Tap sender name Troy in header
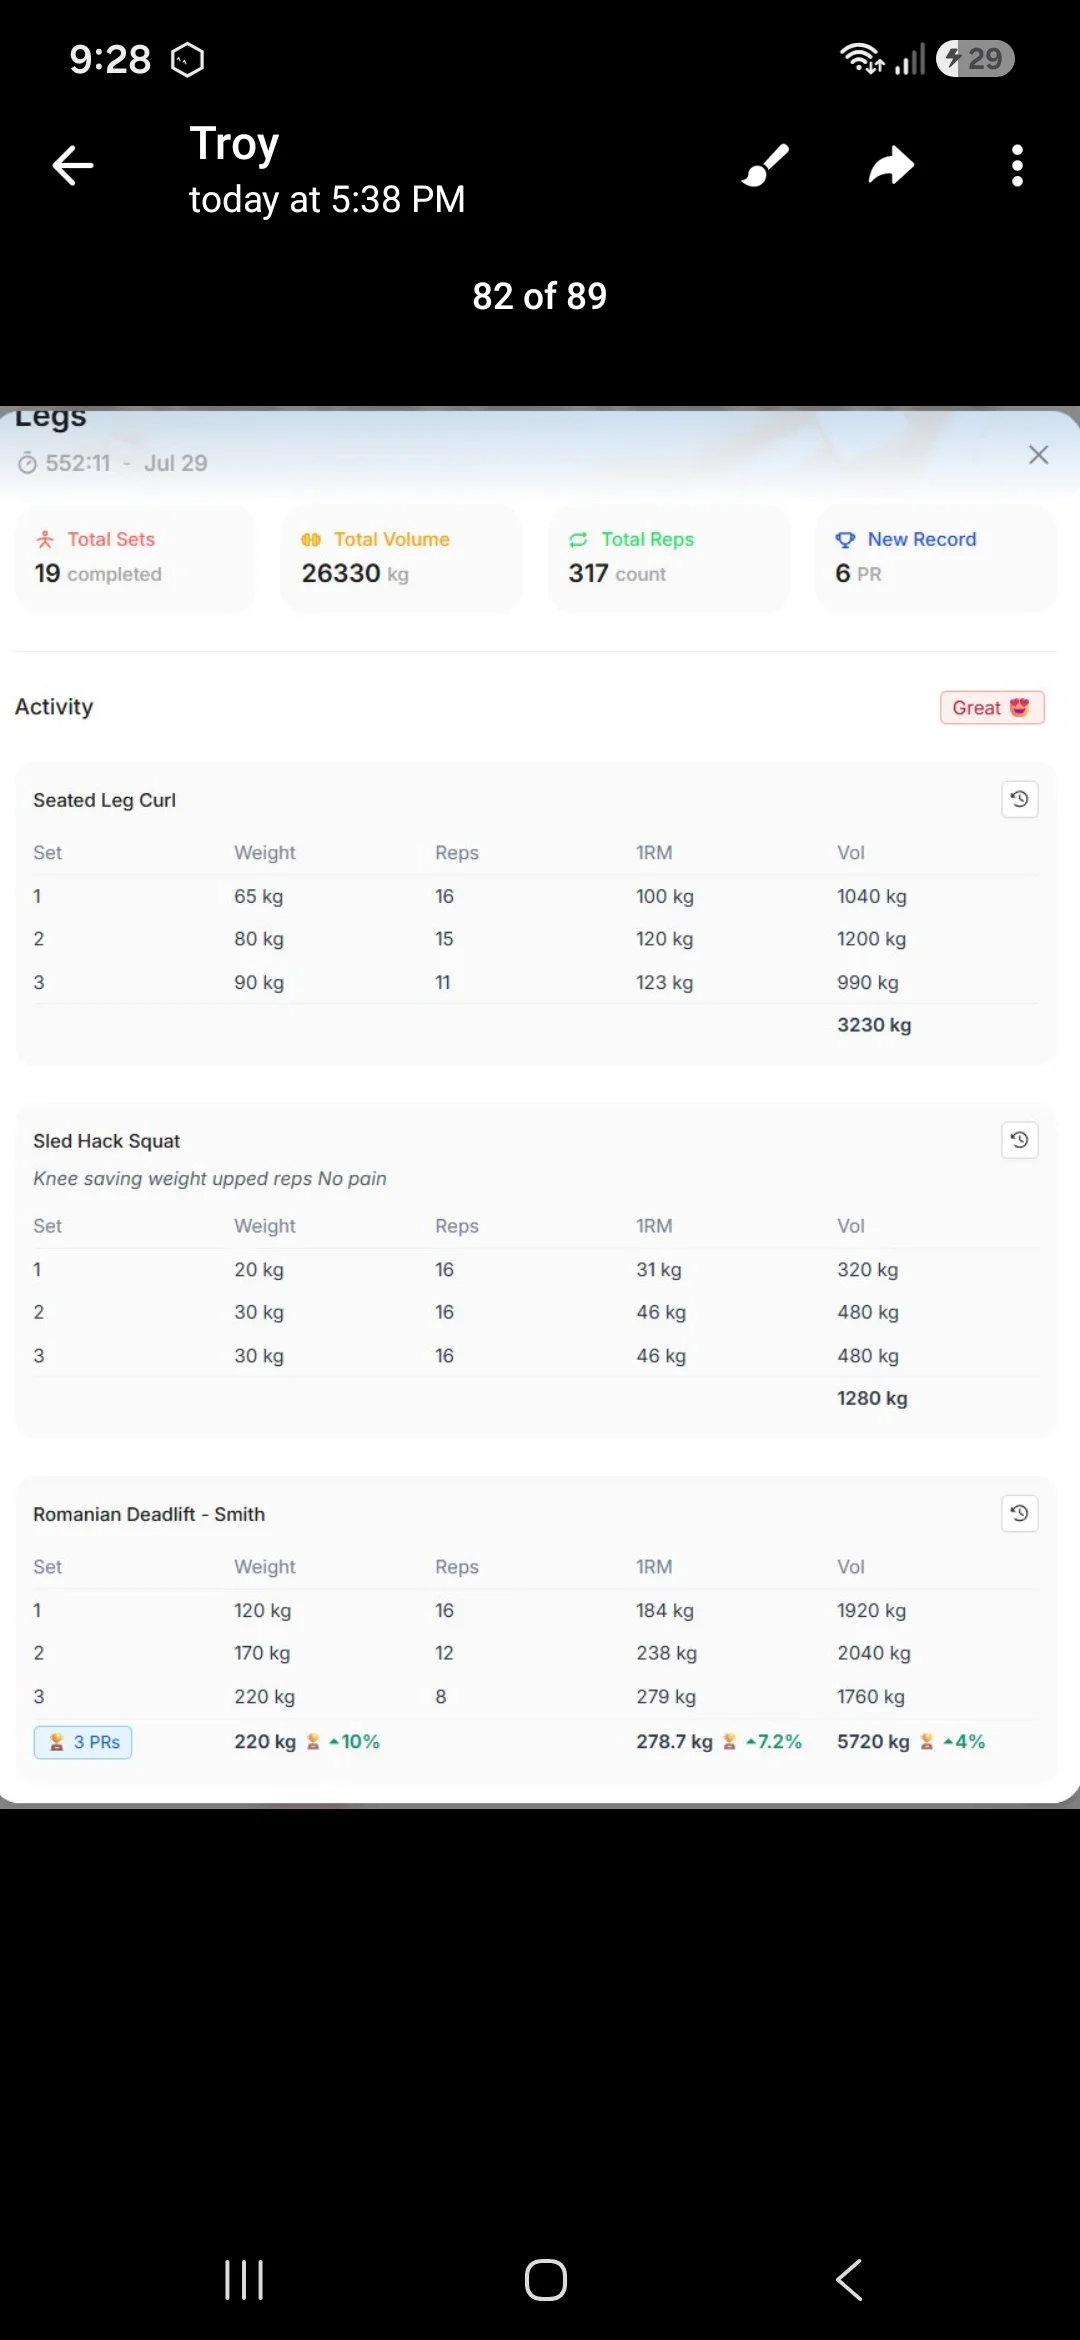The width and height of the screenshot is (1080, 2340). click(234, 143)
